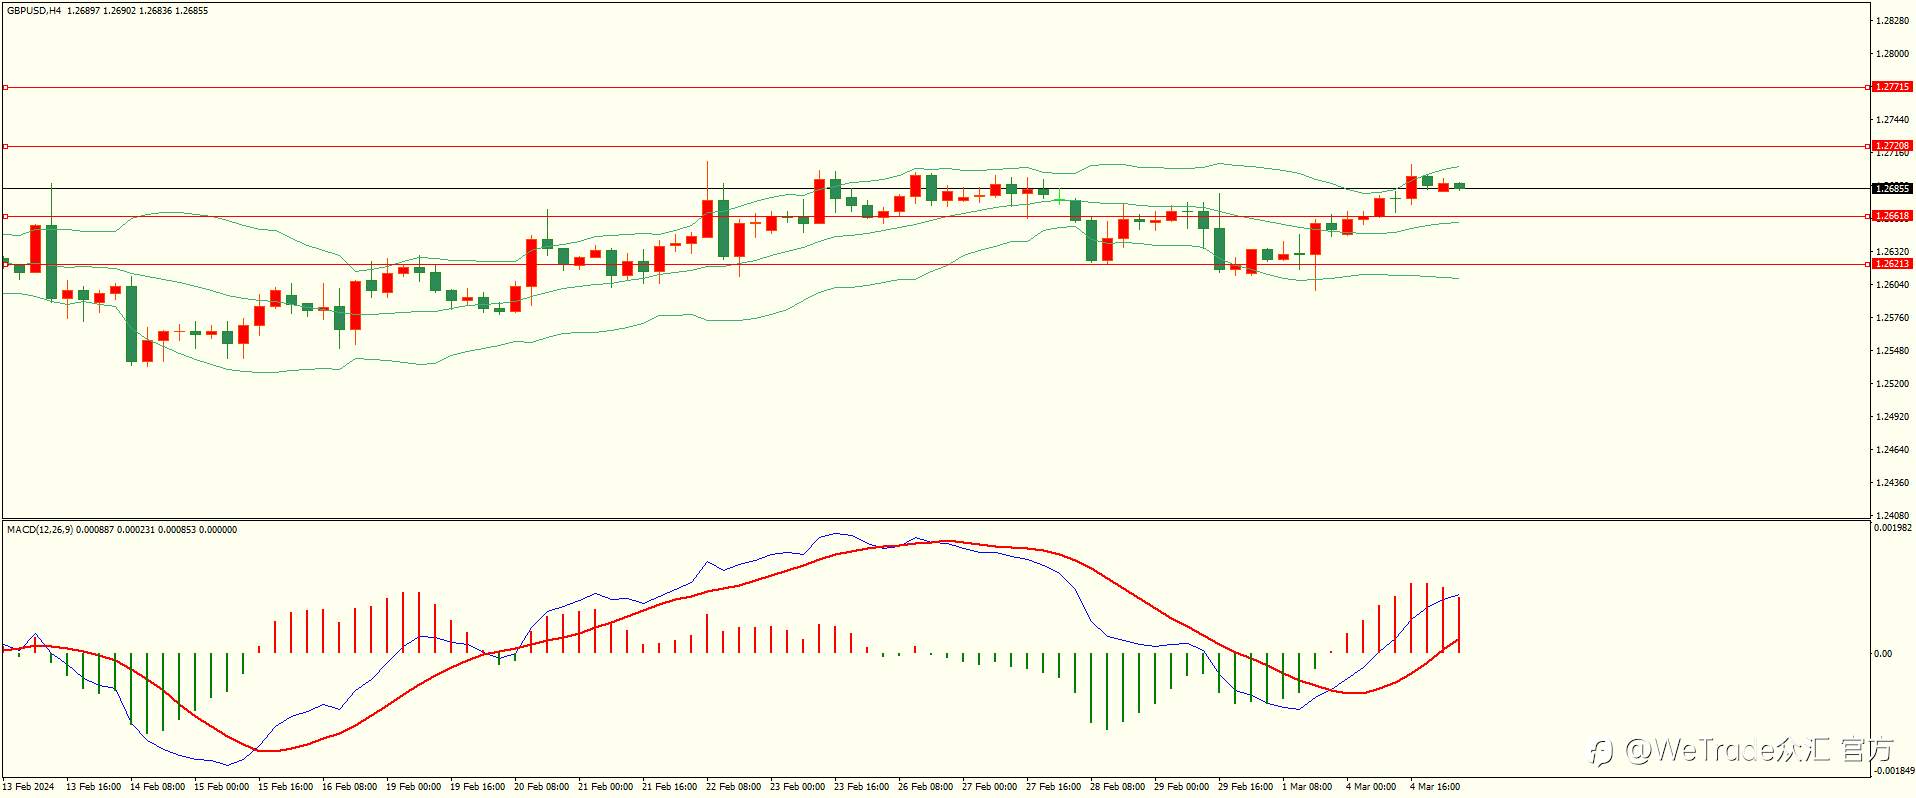This screenshot has height=798, width=1916.
Task: Grab the left handle of the 1.26213 line
Action: pos(5,264)
